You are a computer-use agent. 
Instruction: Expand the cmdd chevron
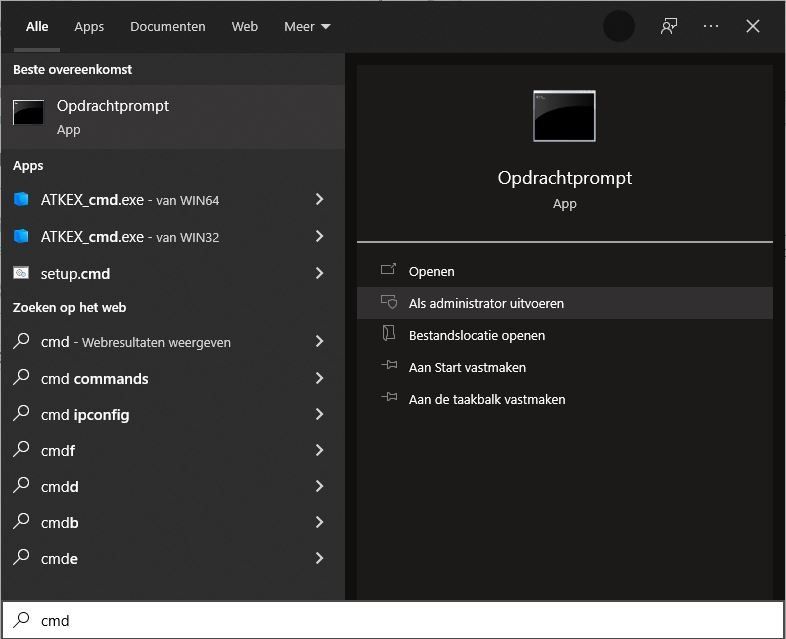point(319,487)
